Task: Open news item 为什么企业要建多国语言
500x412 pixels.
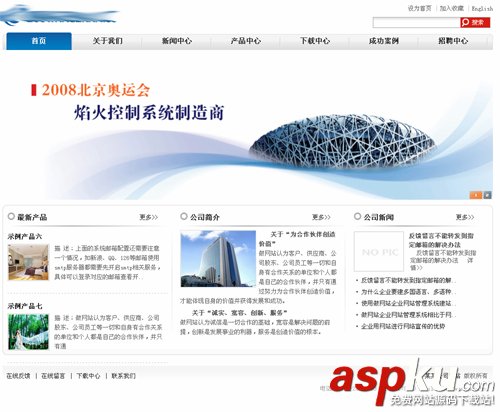Action: click(407, 292)
